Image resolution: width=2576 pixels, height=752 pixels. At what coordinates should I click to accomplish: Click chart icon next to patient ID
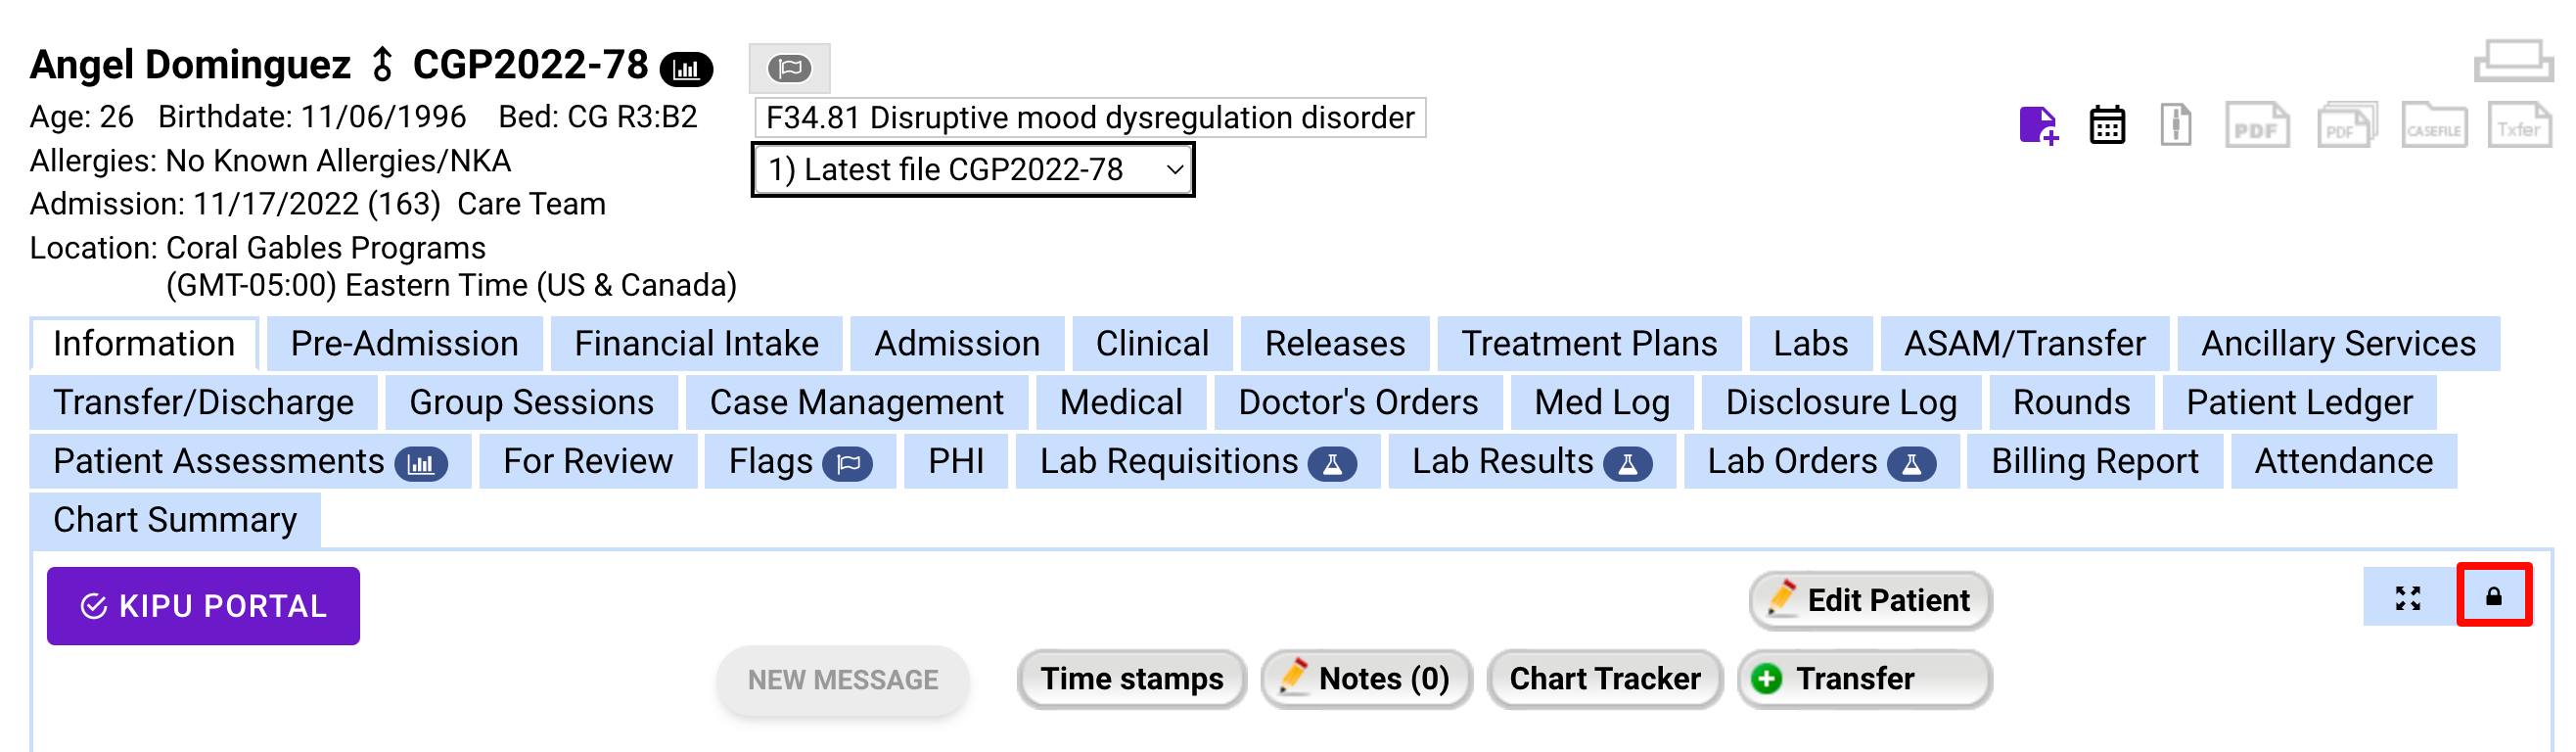pyautogui.click(x=686, y=69)
